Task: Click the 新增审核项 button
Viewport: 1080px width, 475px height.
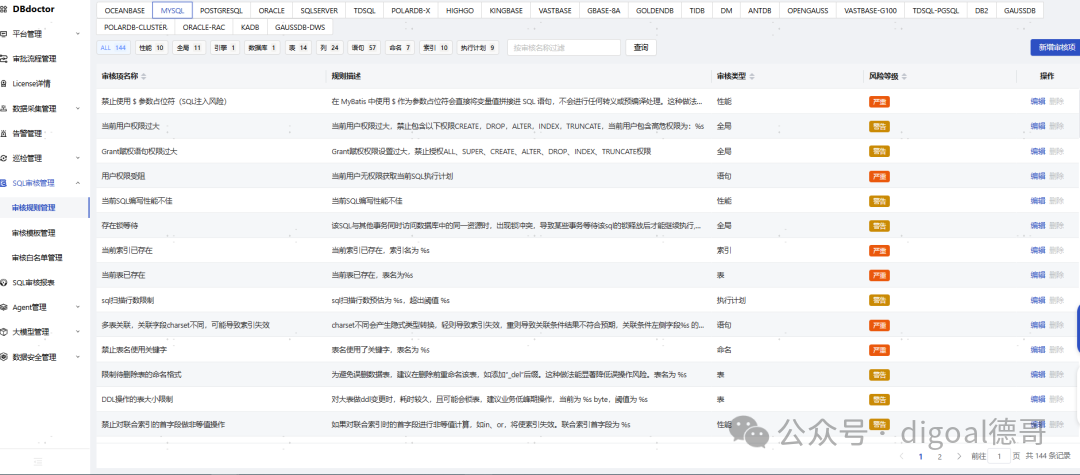Action: click(x=1055, y=48)
